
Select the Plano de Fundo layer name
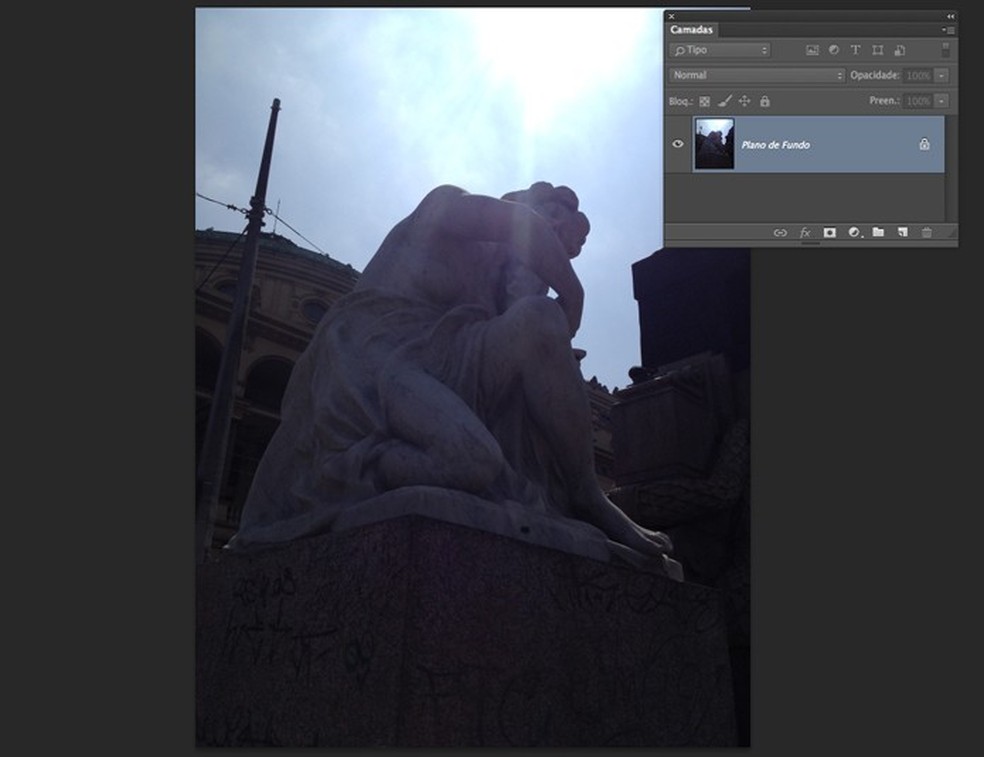776,145
